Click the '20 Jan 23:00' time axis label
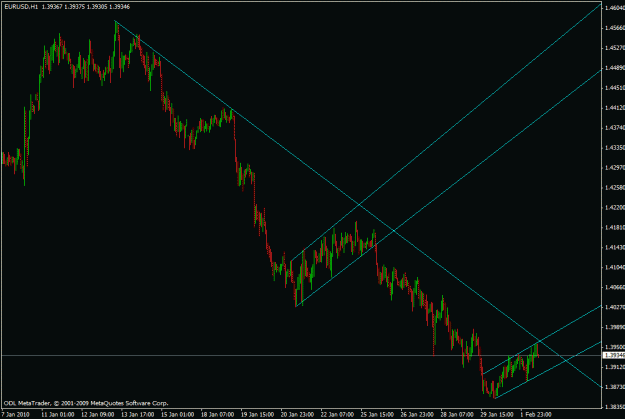Image resolution: width=625 pixels, height=419 pixels. [297, 415]
